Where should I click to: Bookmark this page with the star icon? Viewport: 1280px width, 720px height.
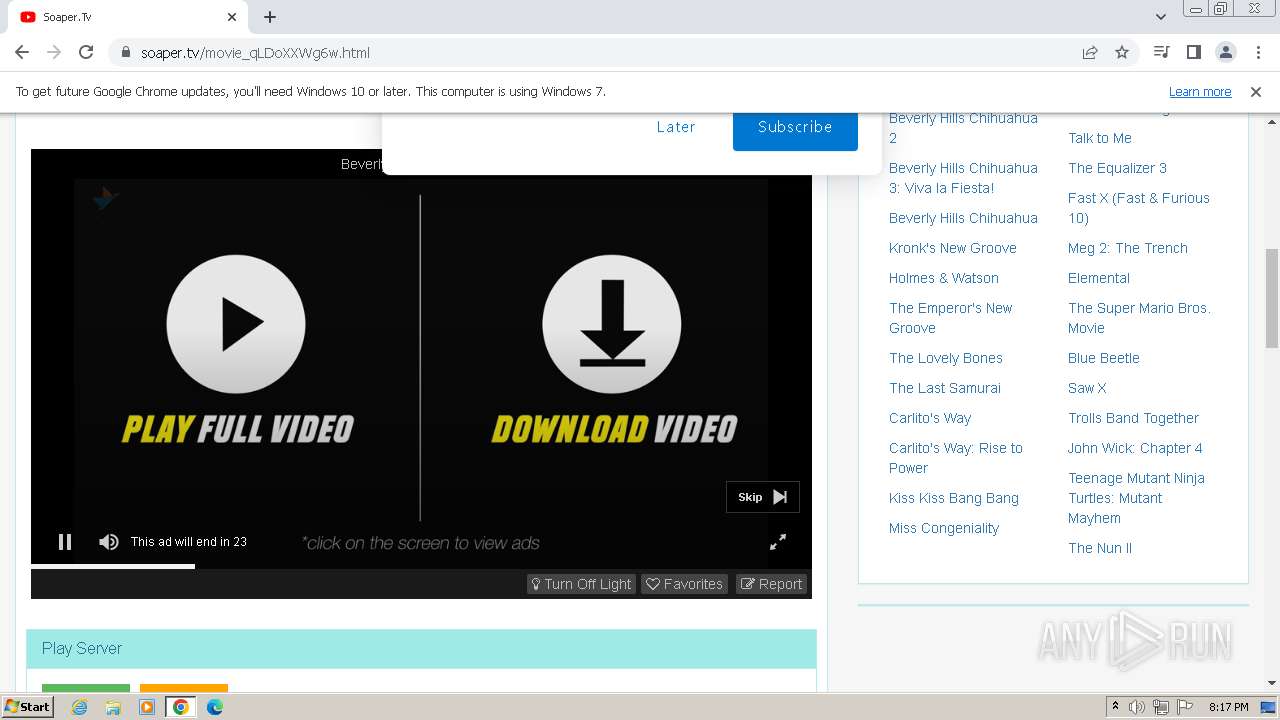pos(1122,53)
